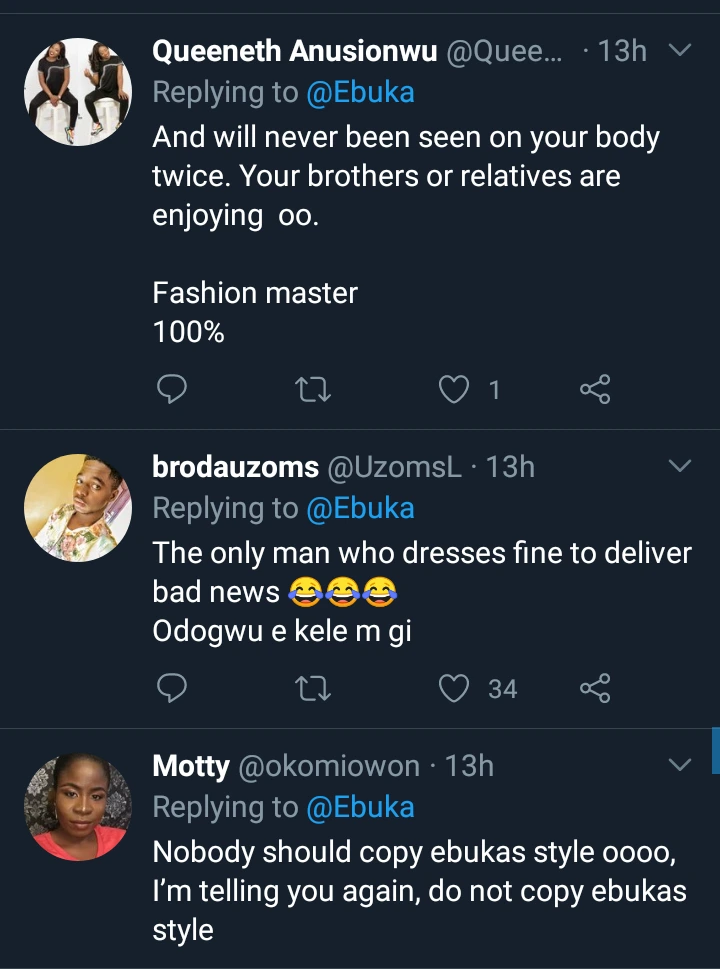
Task: Reply to Queeneth Anusionwu's tweet
Action: coord(173,389)
